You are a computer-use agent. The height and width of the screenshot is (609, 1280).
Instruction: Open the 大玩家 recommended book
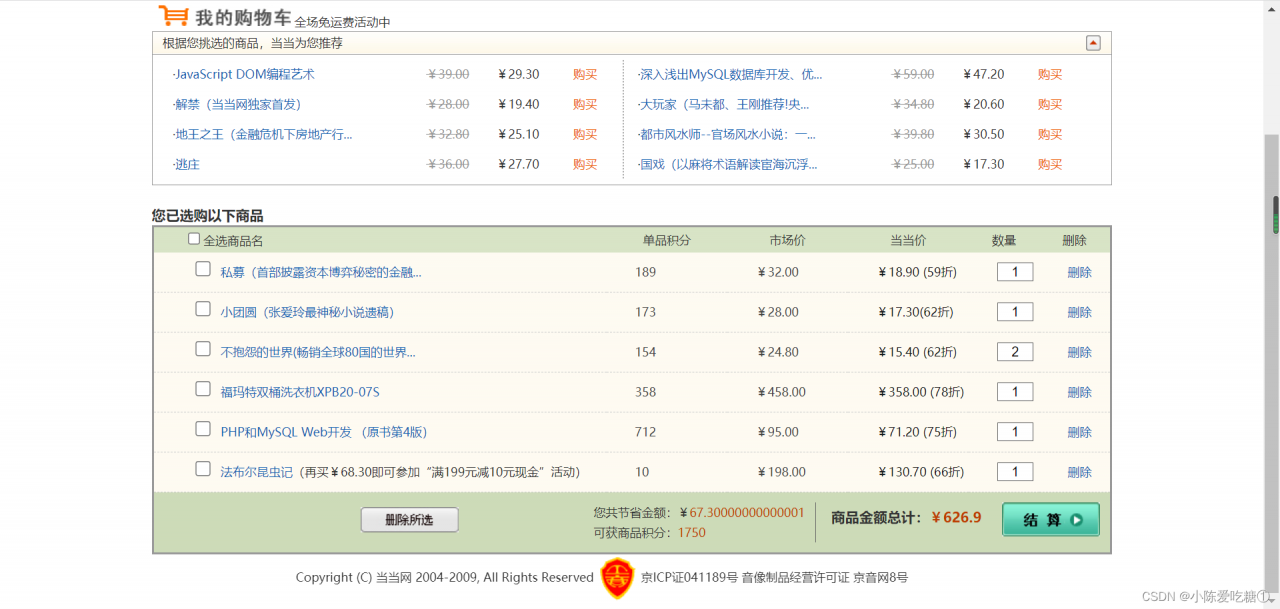[x=724, y=104]
